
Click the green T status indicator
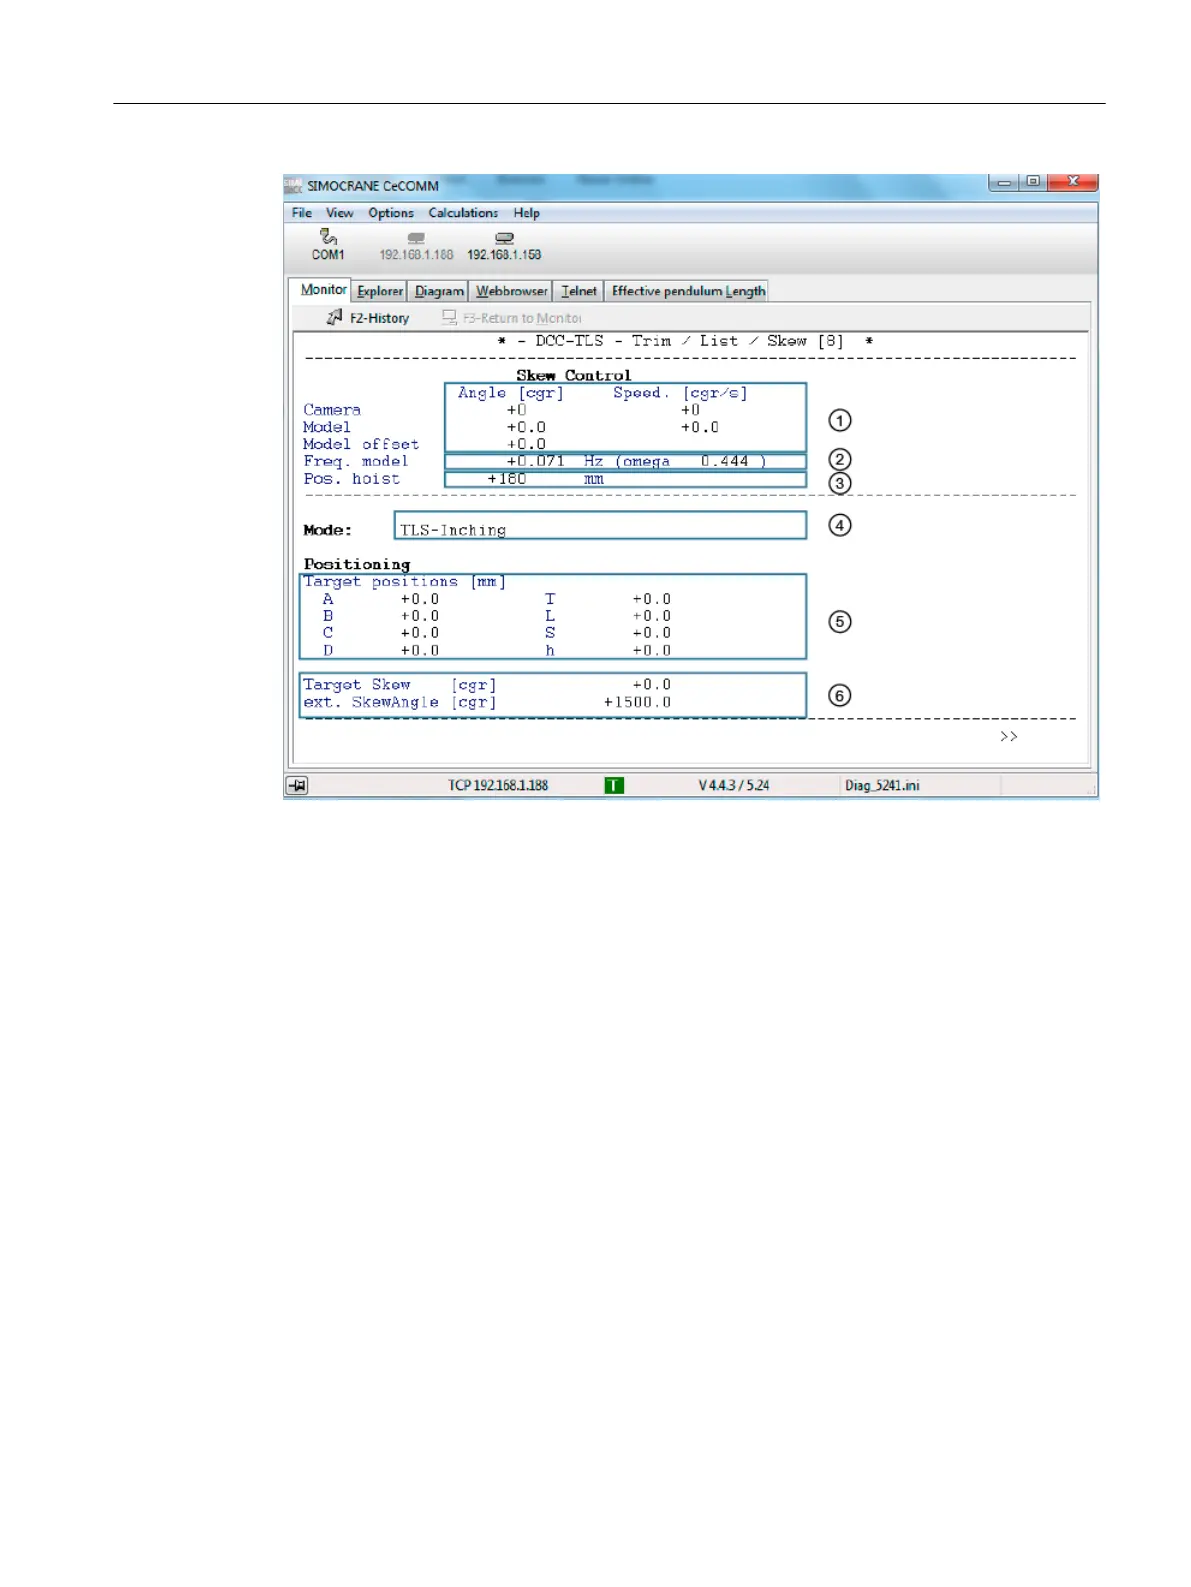[x=614, y=786]
